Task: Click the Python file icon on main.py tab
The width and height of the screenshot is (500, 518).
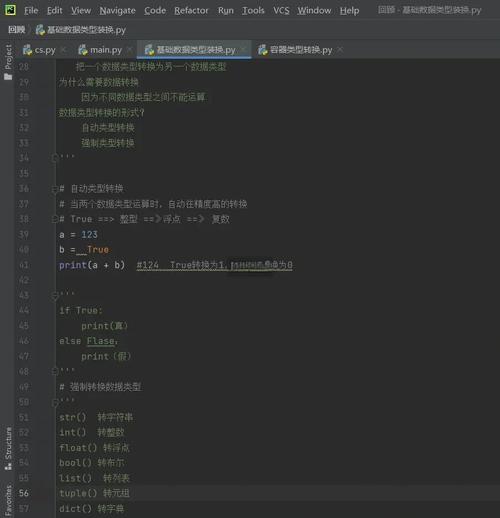Action: (83, 50)
